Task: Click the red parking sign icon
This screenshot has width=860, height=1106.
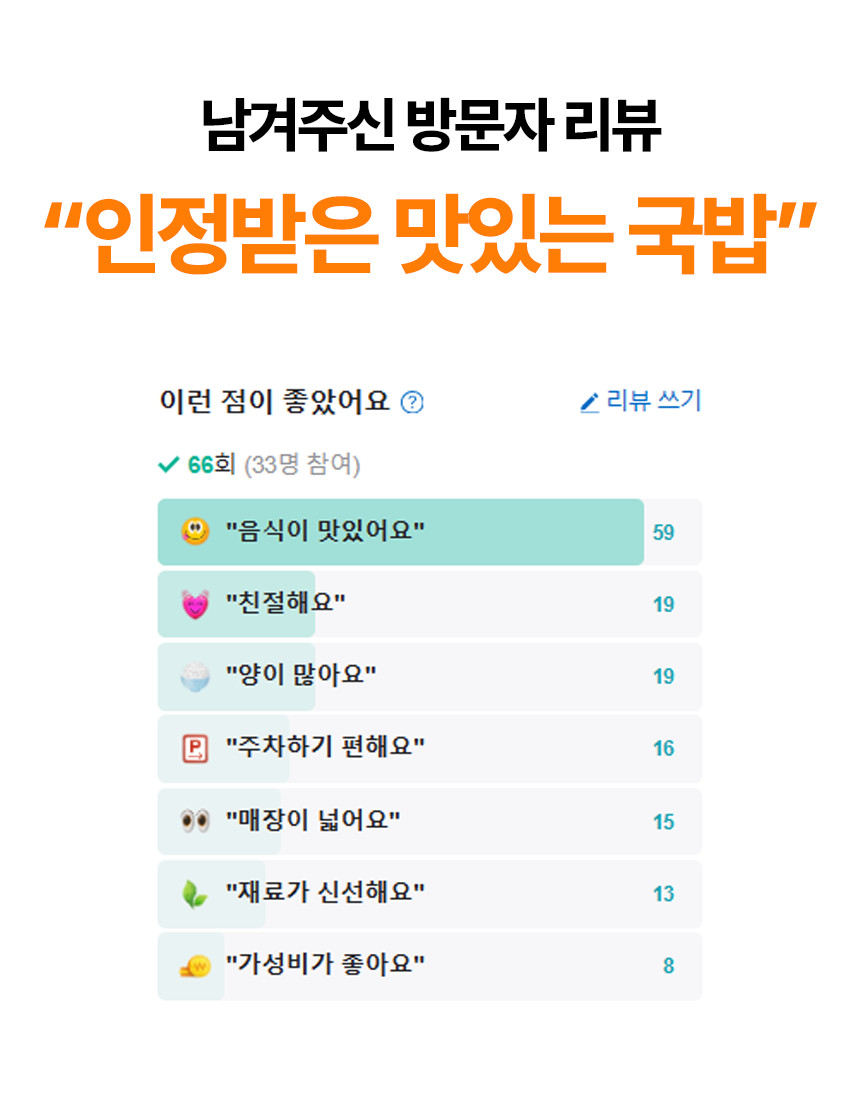Action: [195, 748]
